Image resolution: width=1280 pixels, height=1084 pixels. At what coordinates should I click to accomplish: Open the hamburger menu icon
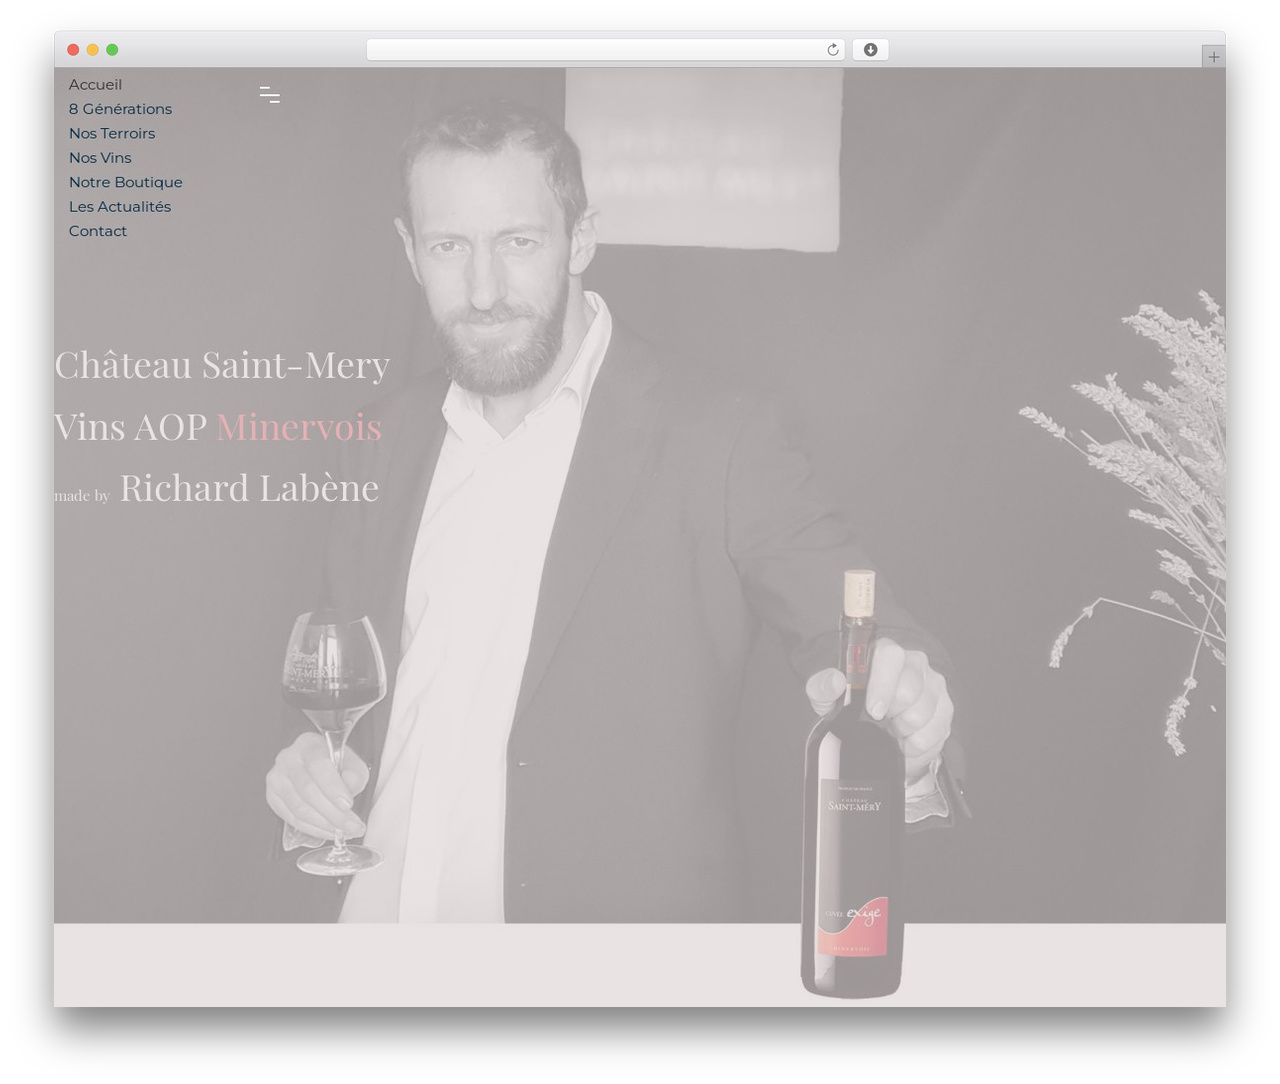pyautogui.click(x=269, y=95)
